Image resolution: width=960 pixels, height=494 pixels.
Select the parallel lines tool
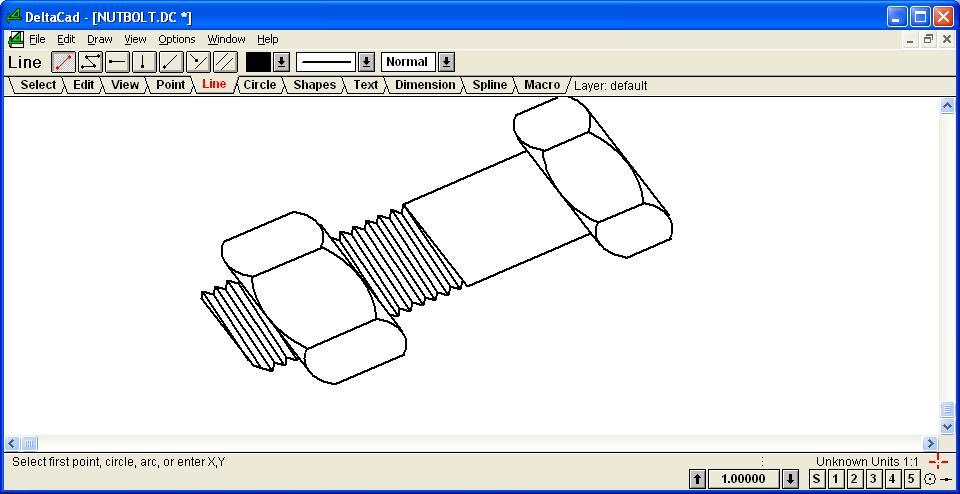pos(225,62)
